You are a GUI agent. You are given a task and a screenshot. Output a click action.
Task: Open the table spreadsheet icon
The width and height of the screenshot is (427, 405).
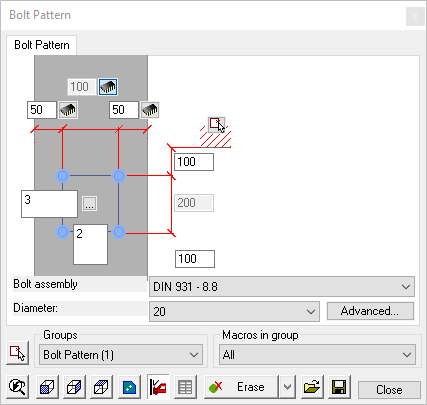click(185, 387)
